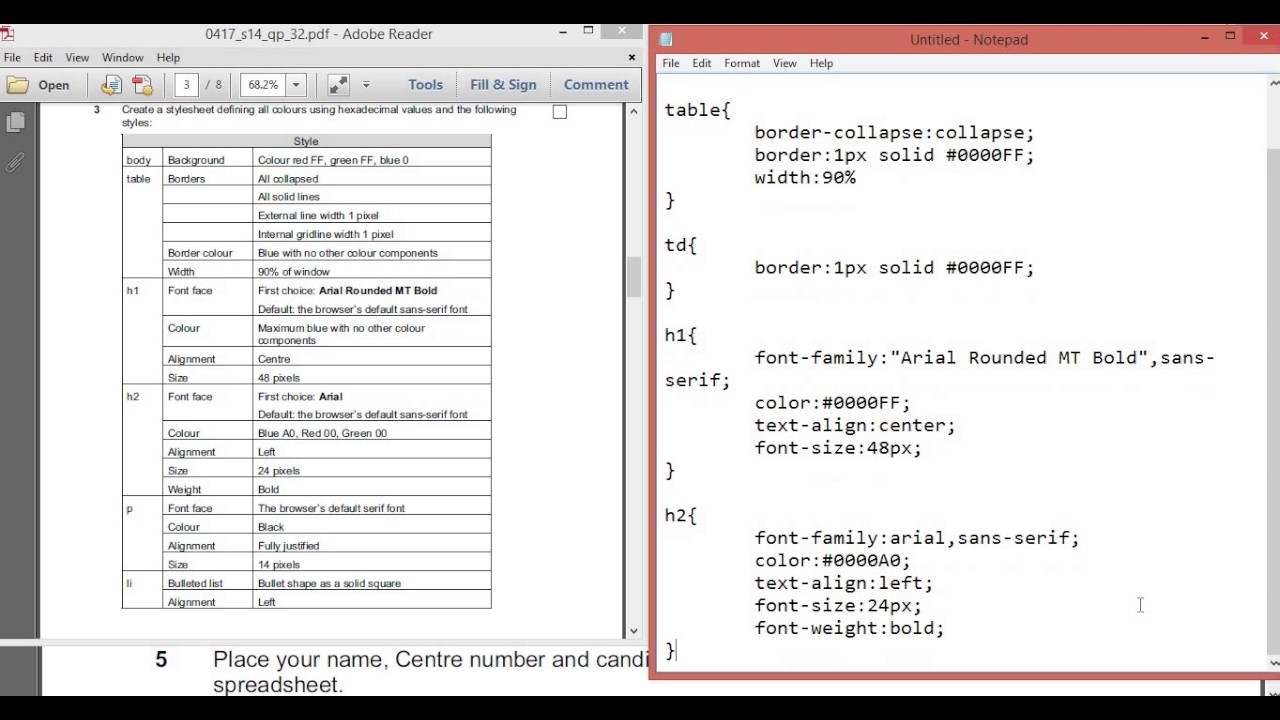Click 'font-family:arial,sans-serif;' line in Notepad
Image resolution: width=1280 pixels, height=720 pixels.
(917, 538)
